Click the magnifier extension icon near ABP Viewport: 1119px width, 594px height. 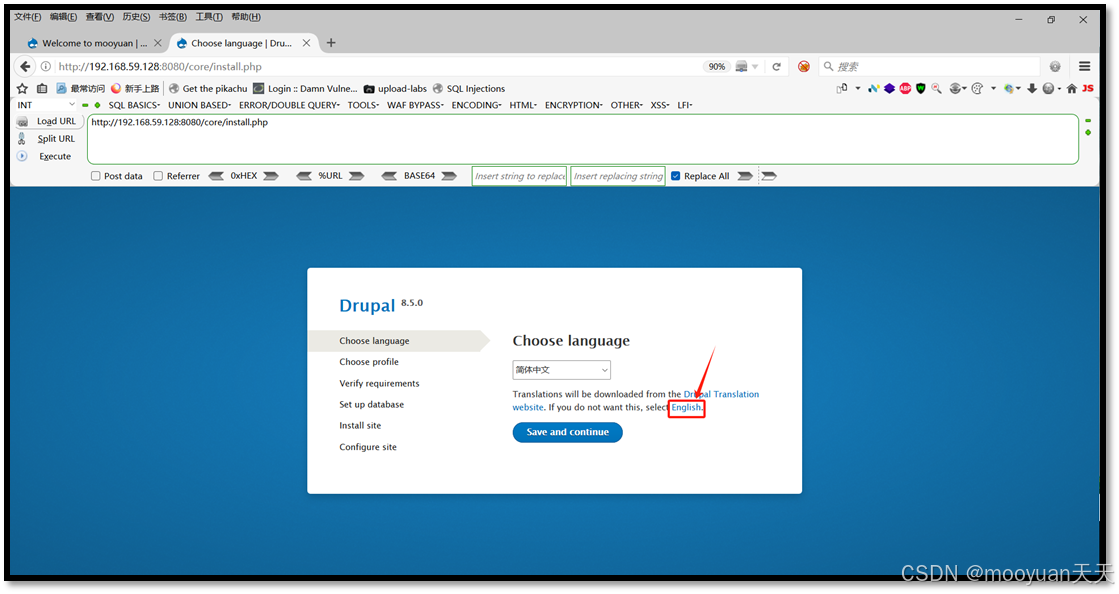[936, 89]
